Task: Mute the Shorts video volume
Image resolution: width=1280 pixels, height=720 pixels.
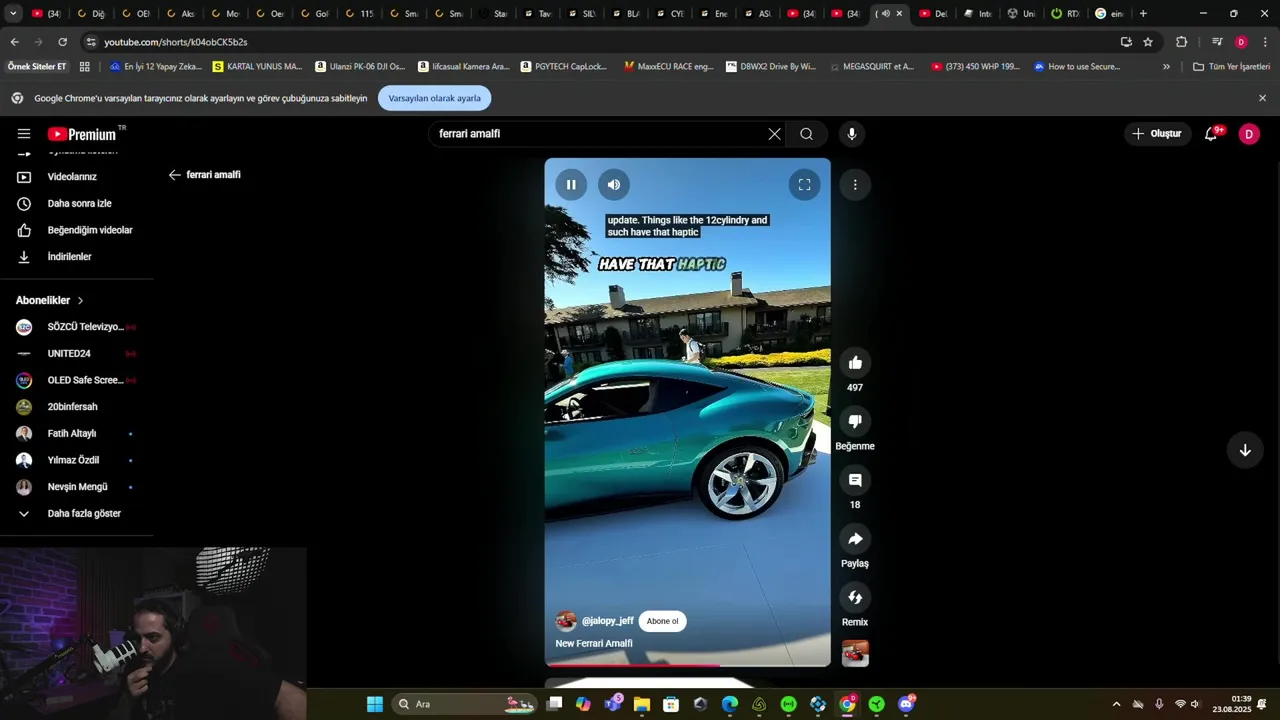Action: tap(614, 184)
